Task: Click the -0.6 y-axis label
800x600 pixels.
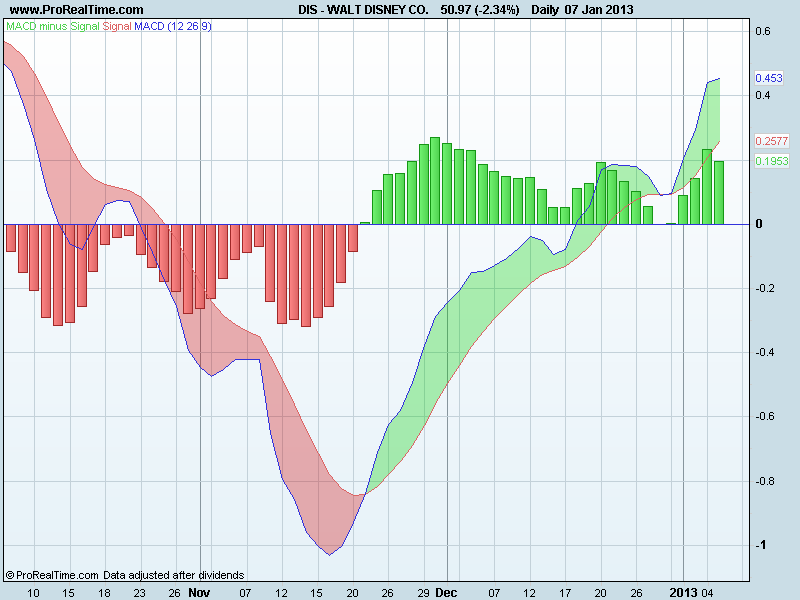Action: 764,416
